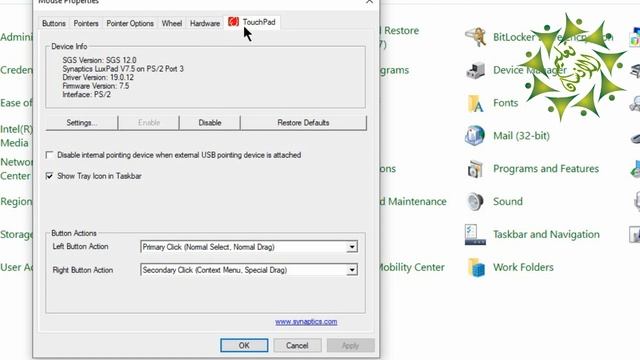Click the Programs and Features icon

tap(475, 169)
